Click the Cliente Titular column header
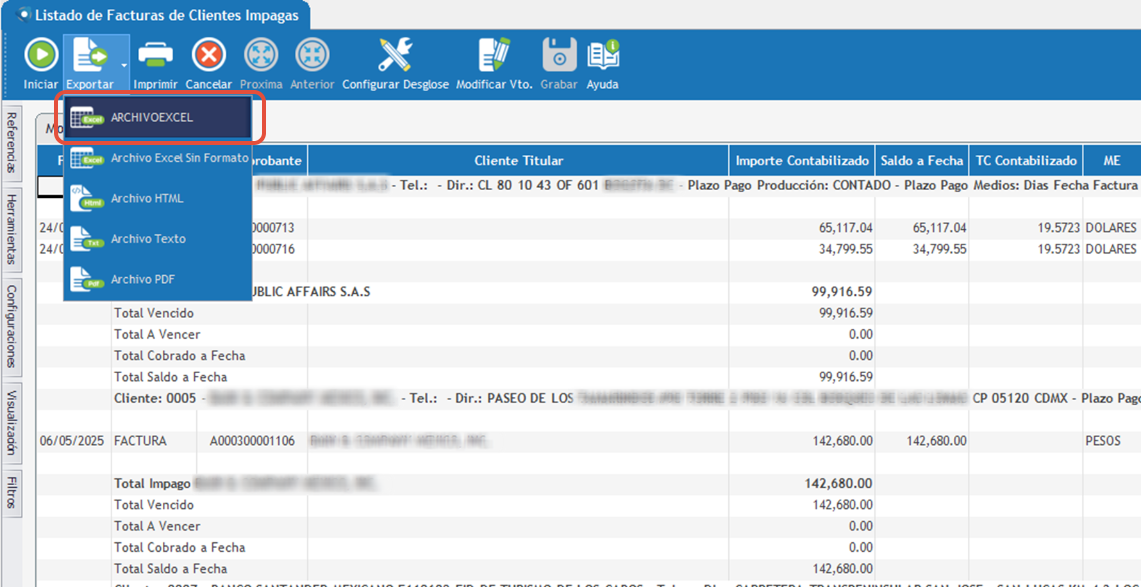 click(518, 161)
